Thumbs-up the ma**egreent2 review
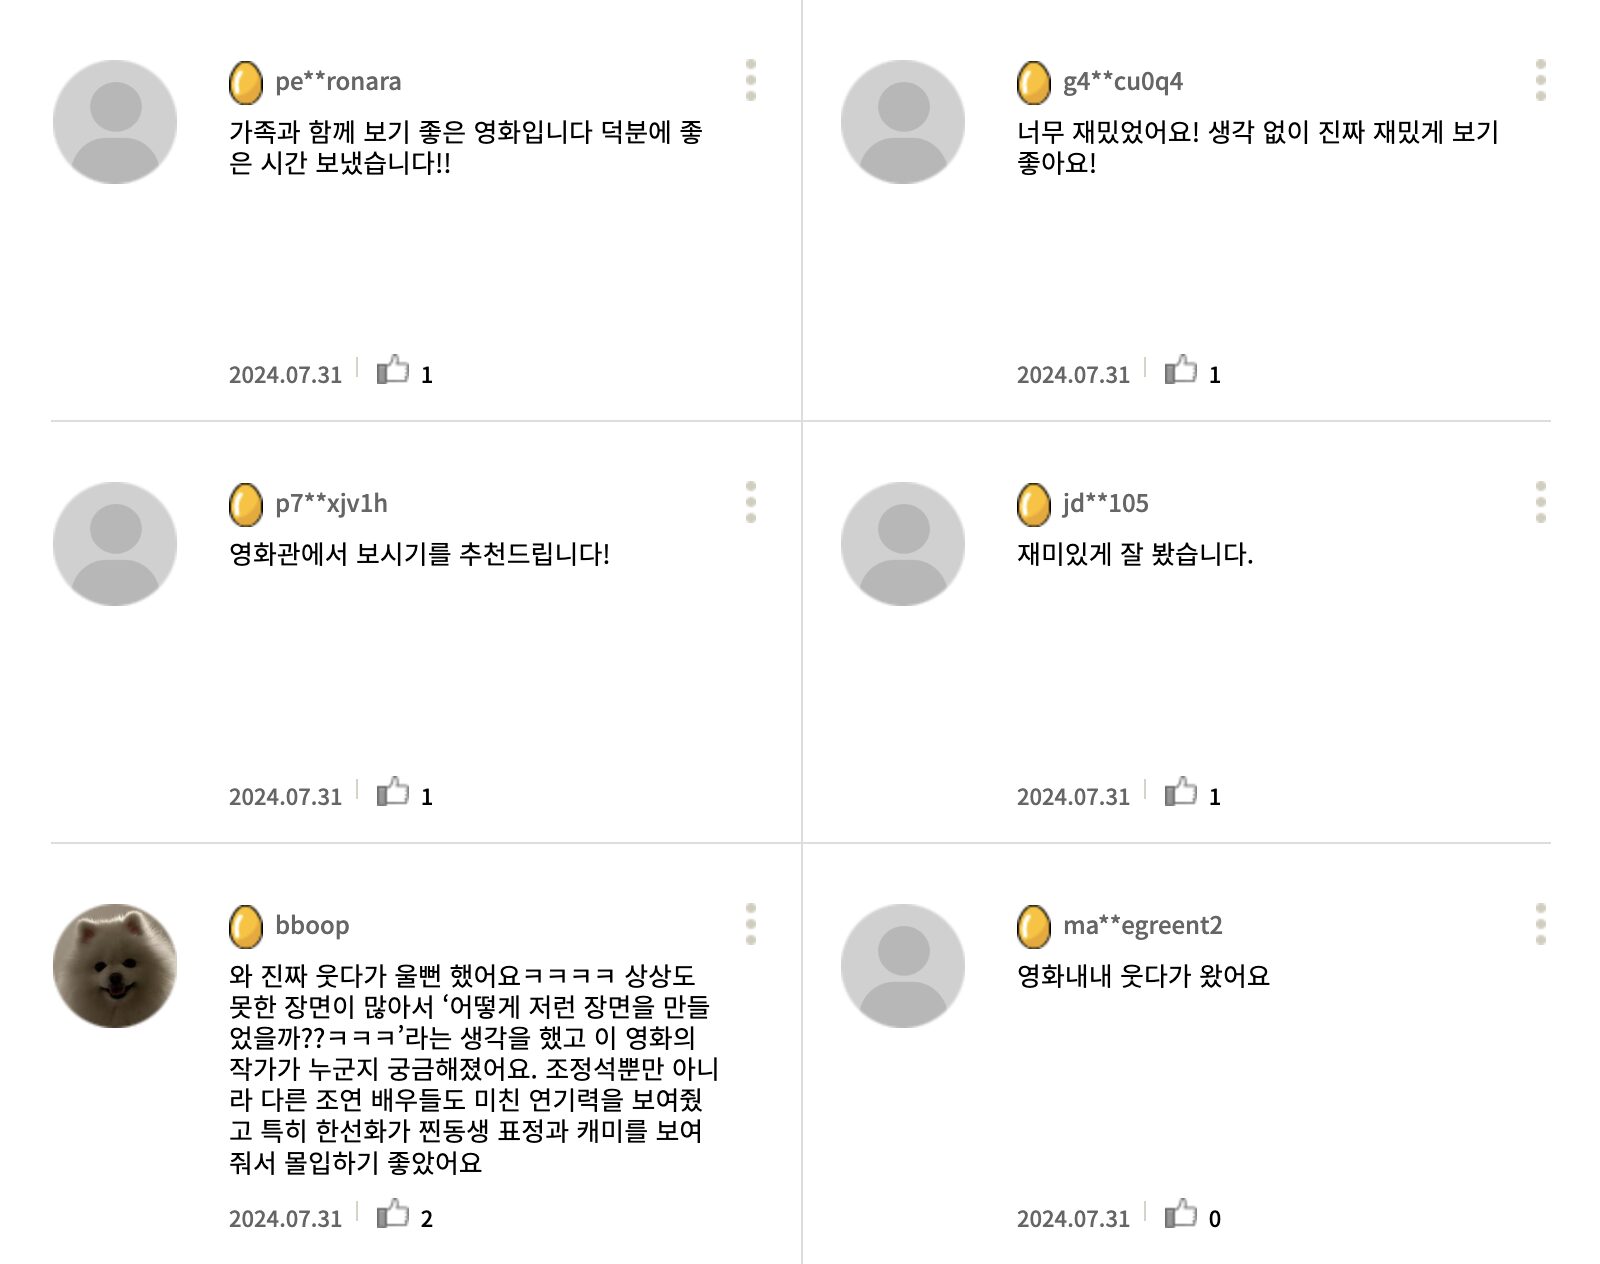Viewport: 1600px width, 1264px height. (1181, 1215)
